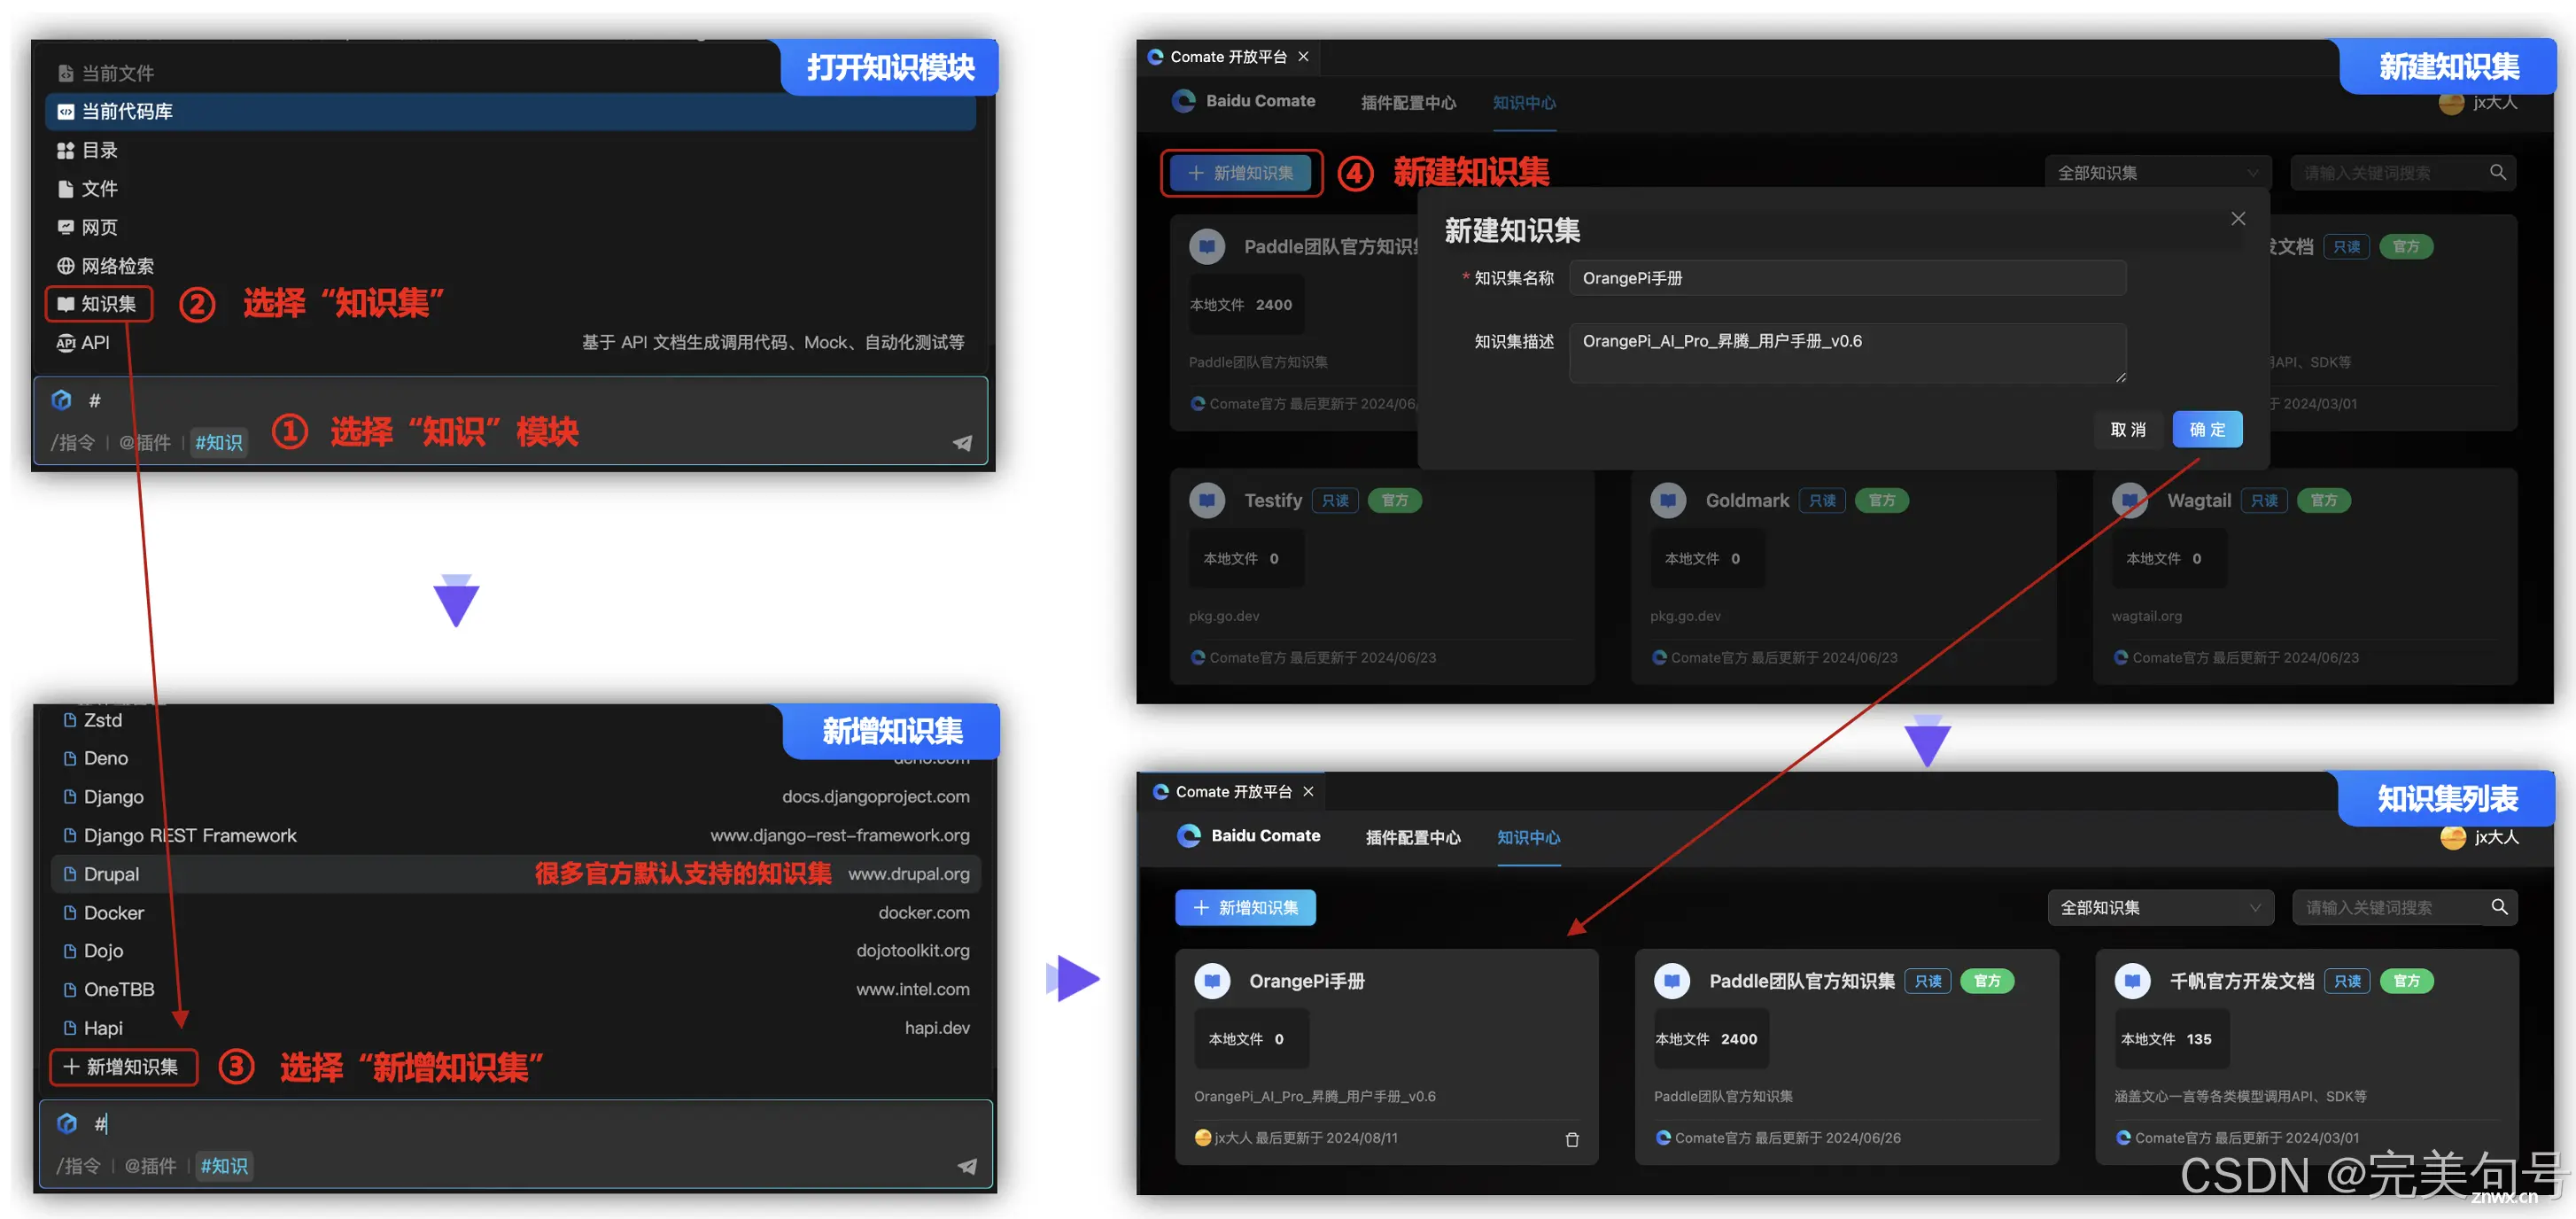
Task: Click 新增知识集 button in bottom-right window
Action: click(1245, 908)
